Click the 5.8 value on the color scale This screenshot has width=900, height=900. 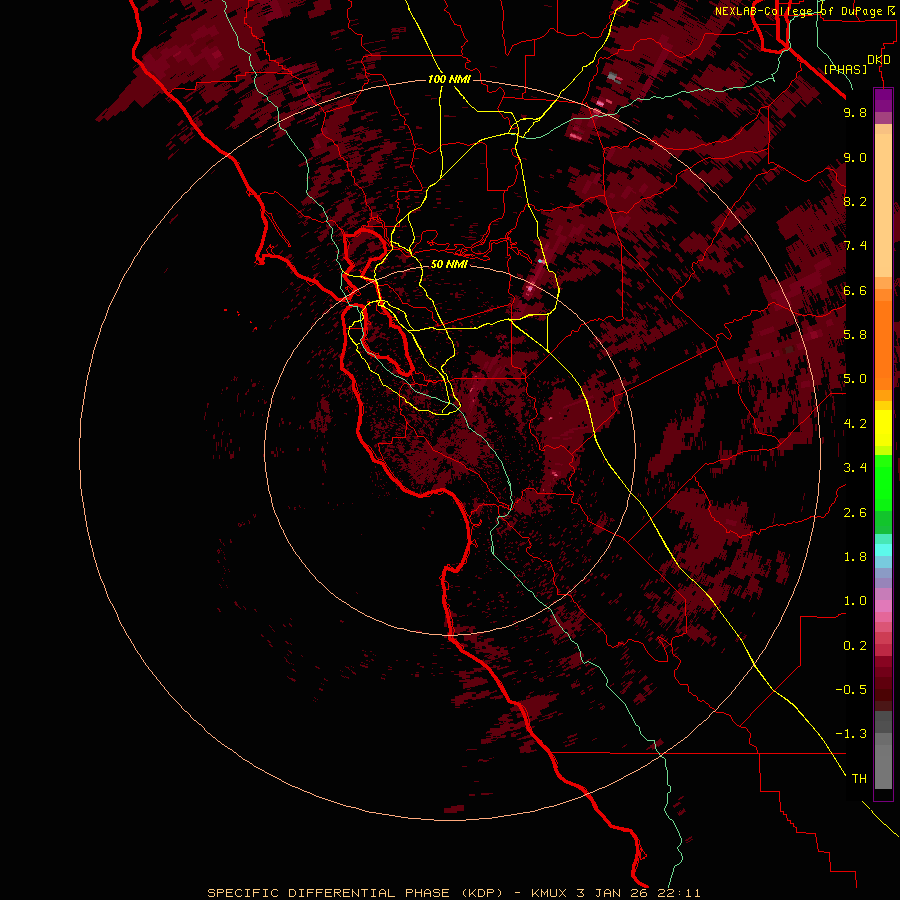point(855,334)
